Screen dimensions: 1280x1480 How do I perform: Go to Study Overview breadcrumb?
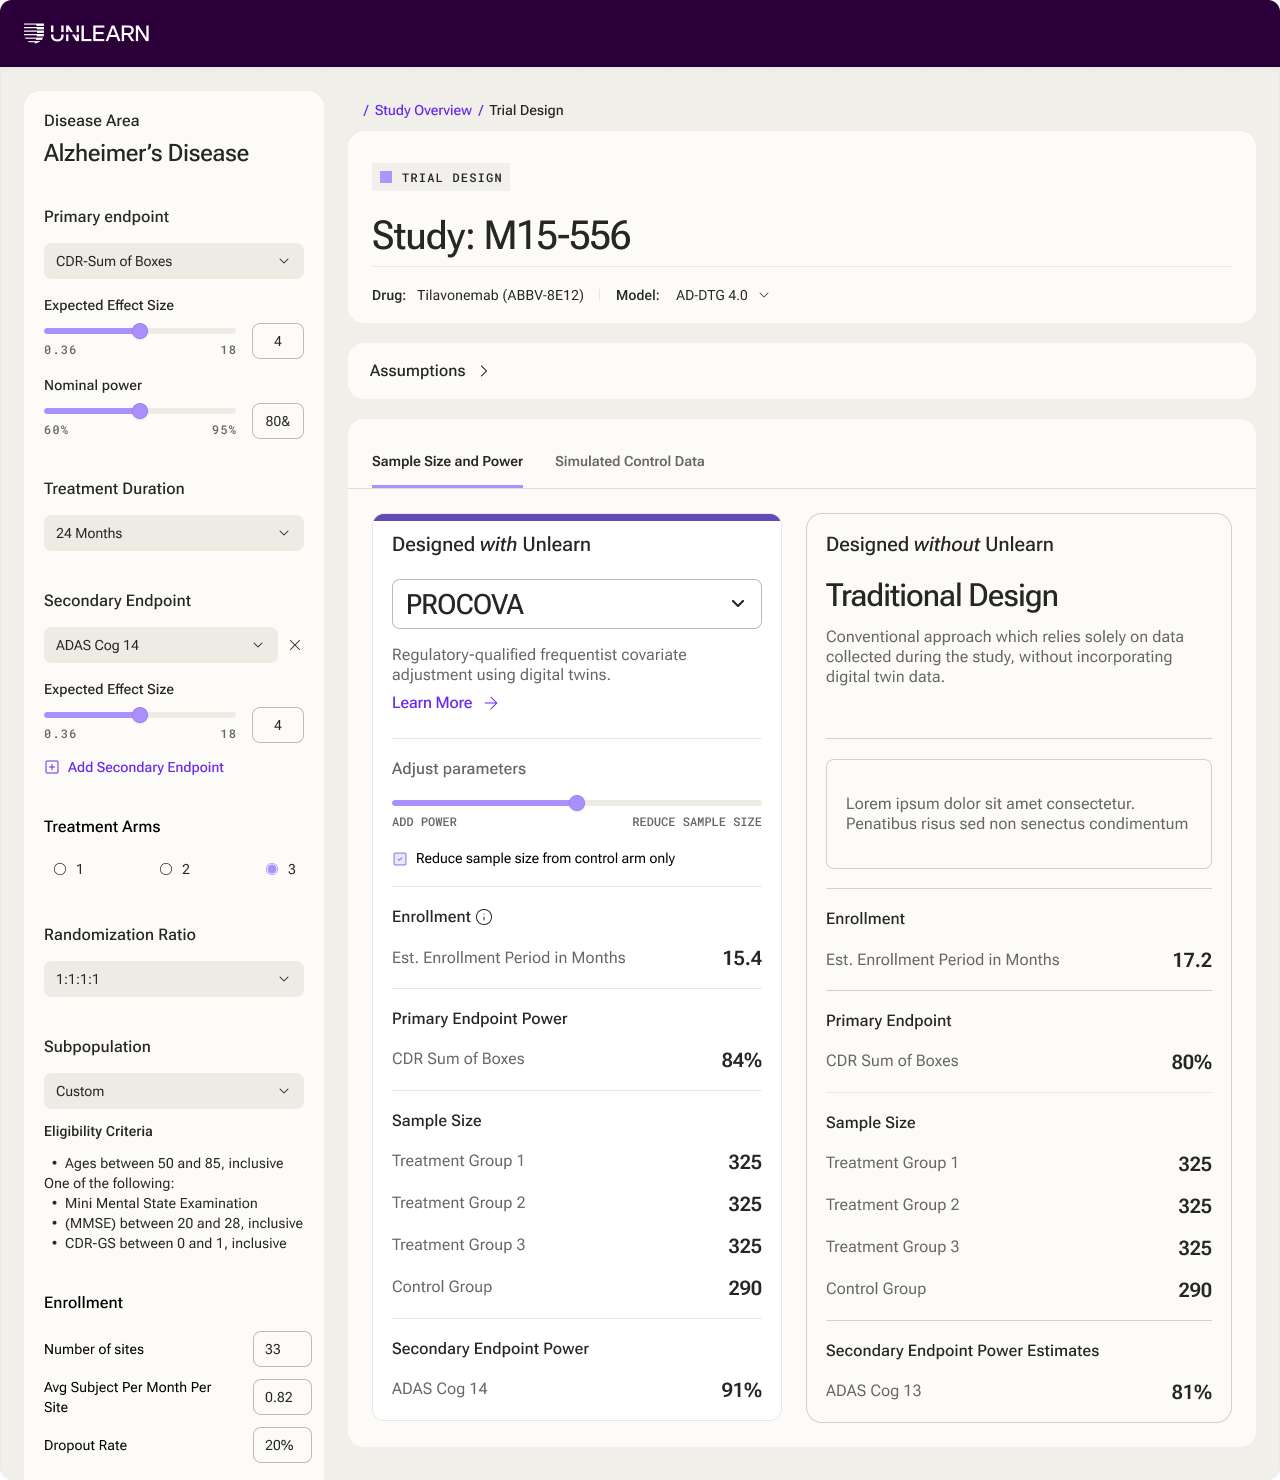point(423,110)
